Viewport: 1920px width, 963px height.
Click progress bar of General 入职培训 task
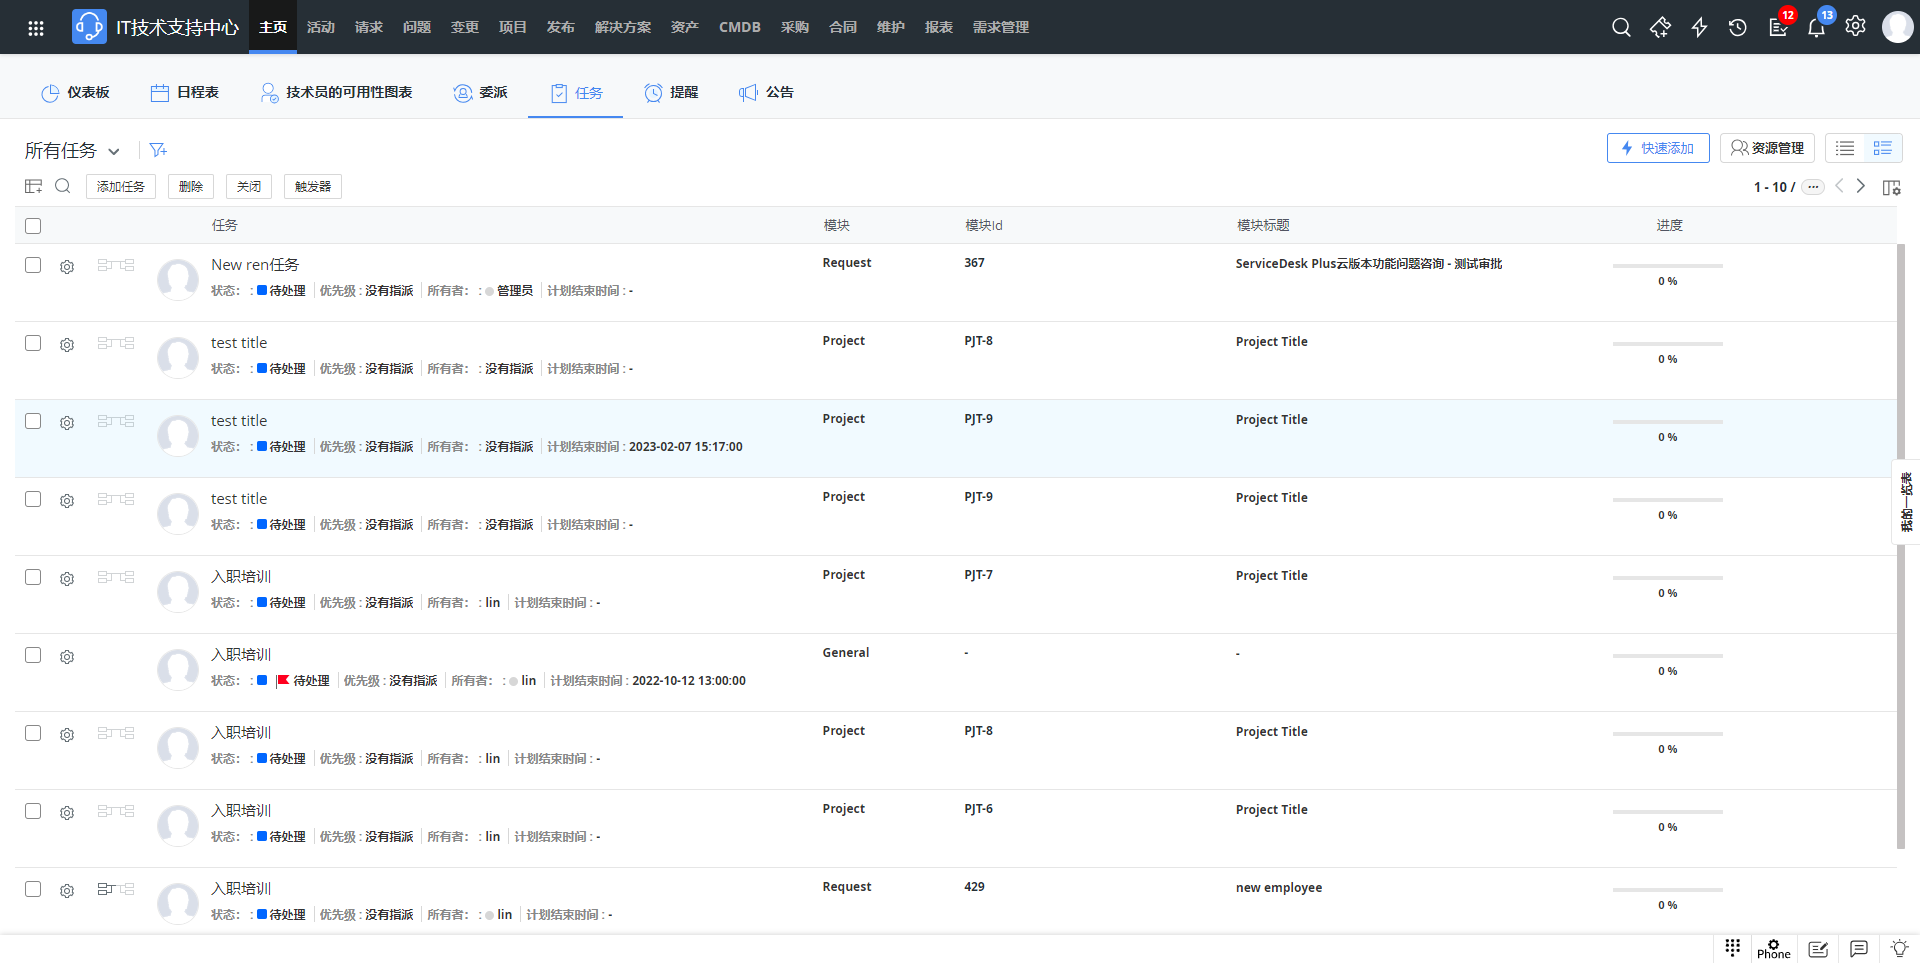(1667, 656)
